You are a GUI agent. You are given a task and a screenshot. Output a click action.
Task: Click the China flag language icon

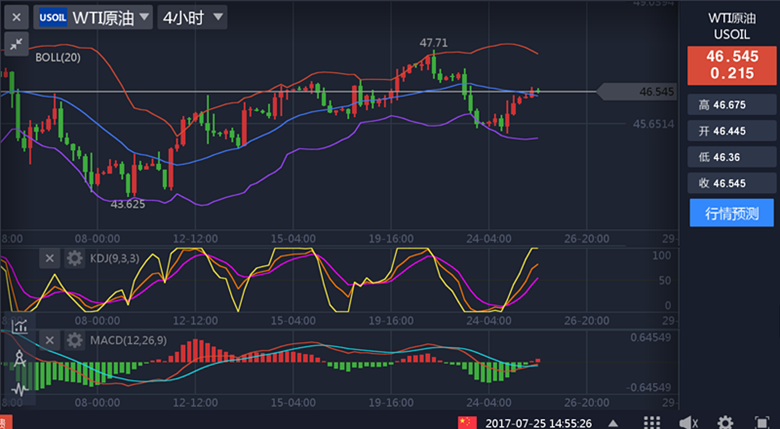tap(468, 423)
